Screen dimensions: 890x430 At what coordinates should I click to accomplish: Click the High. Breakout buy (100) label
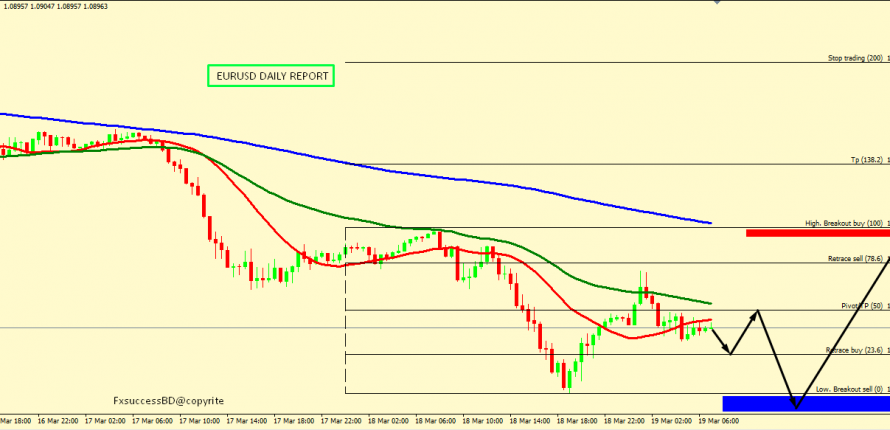click(843, 223)
